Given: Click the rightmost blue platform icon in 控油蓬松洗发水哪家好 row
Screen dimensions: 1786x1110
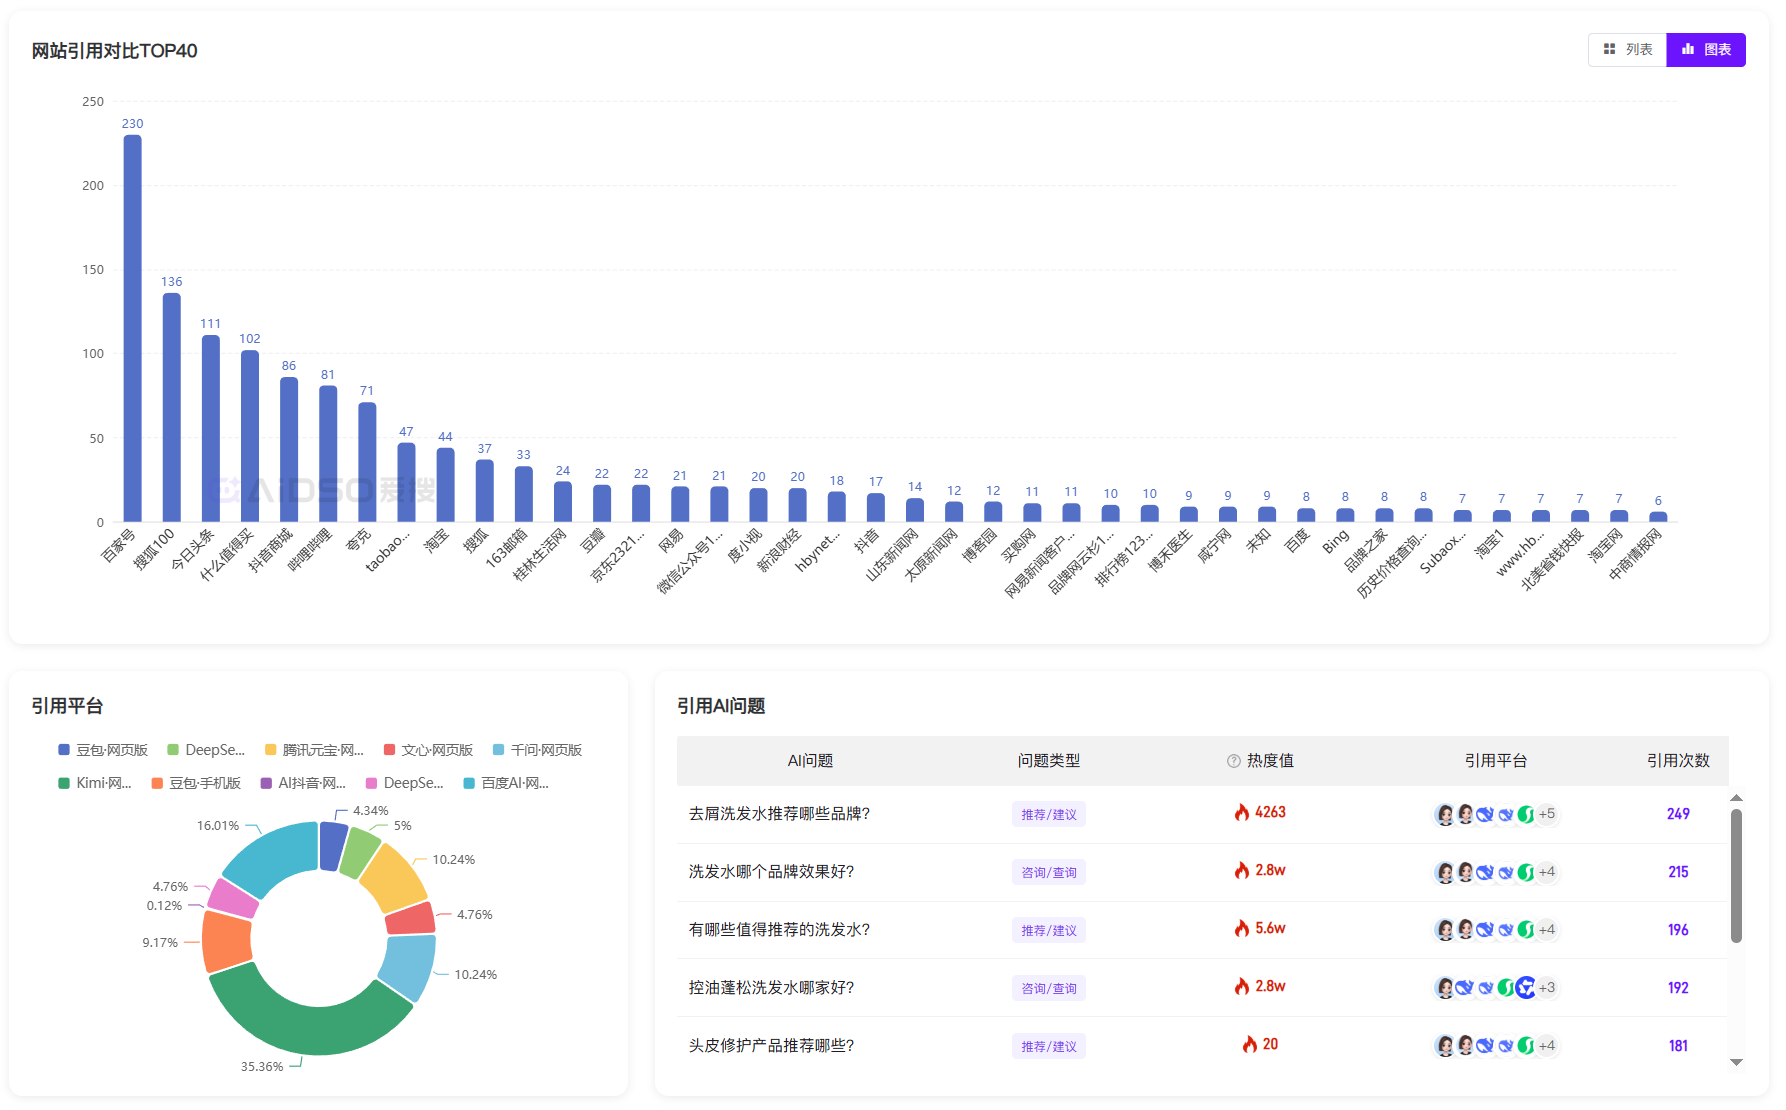Looking at the screenshot, I should click(x=1526, y=988).
